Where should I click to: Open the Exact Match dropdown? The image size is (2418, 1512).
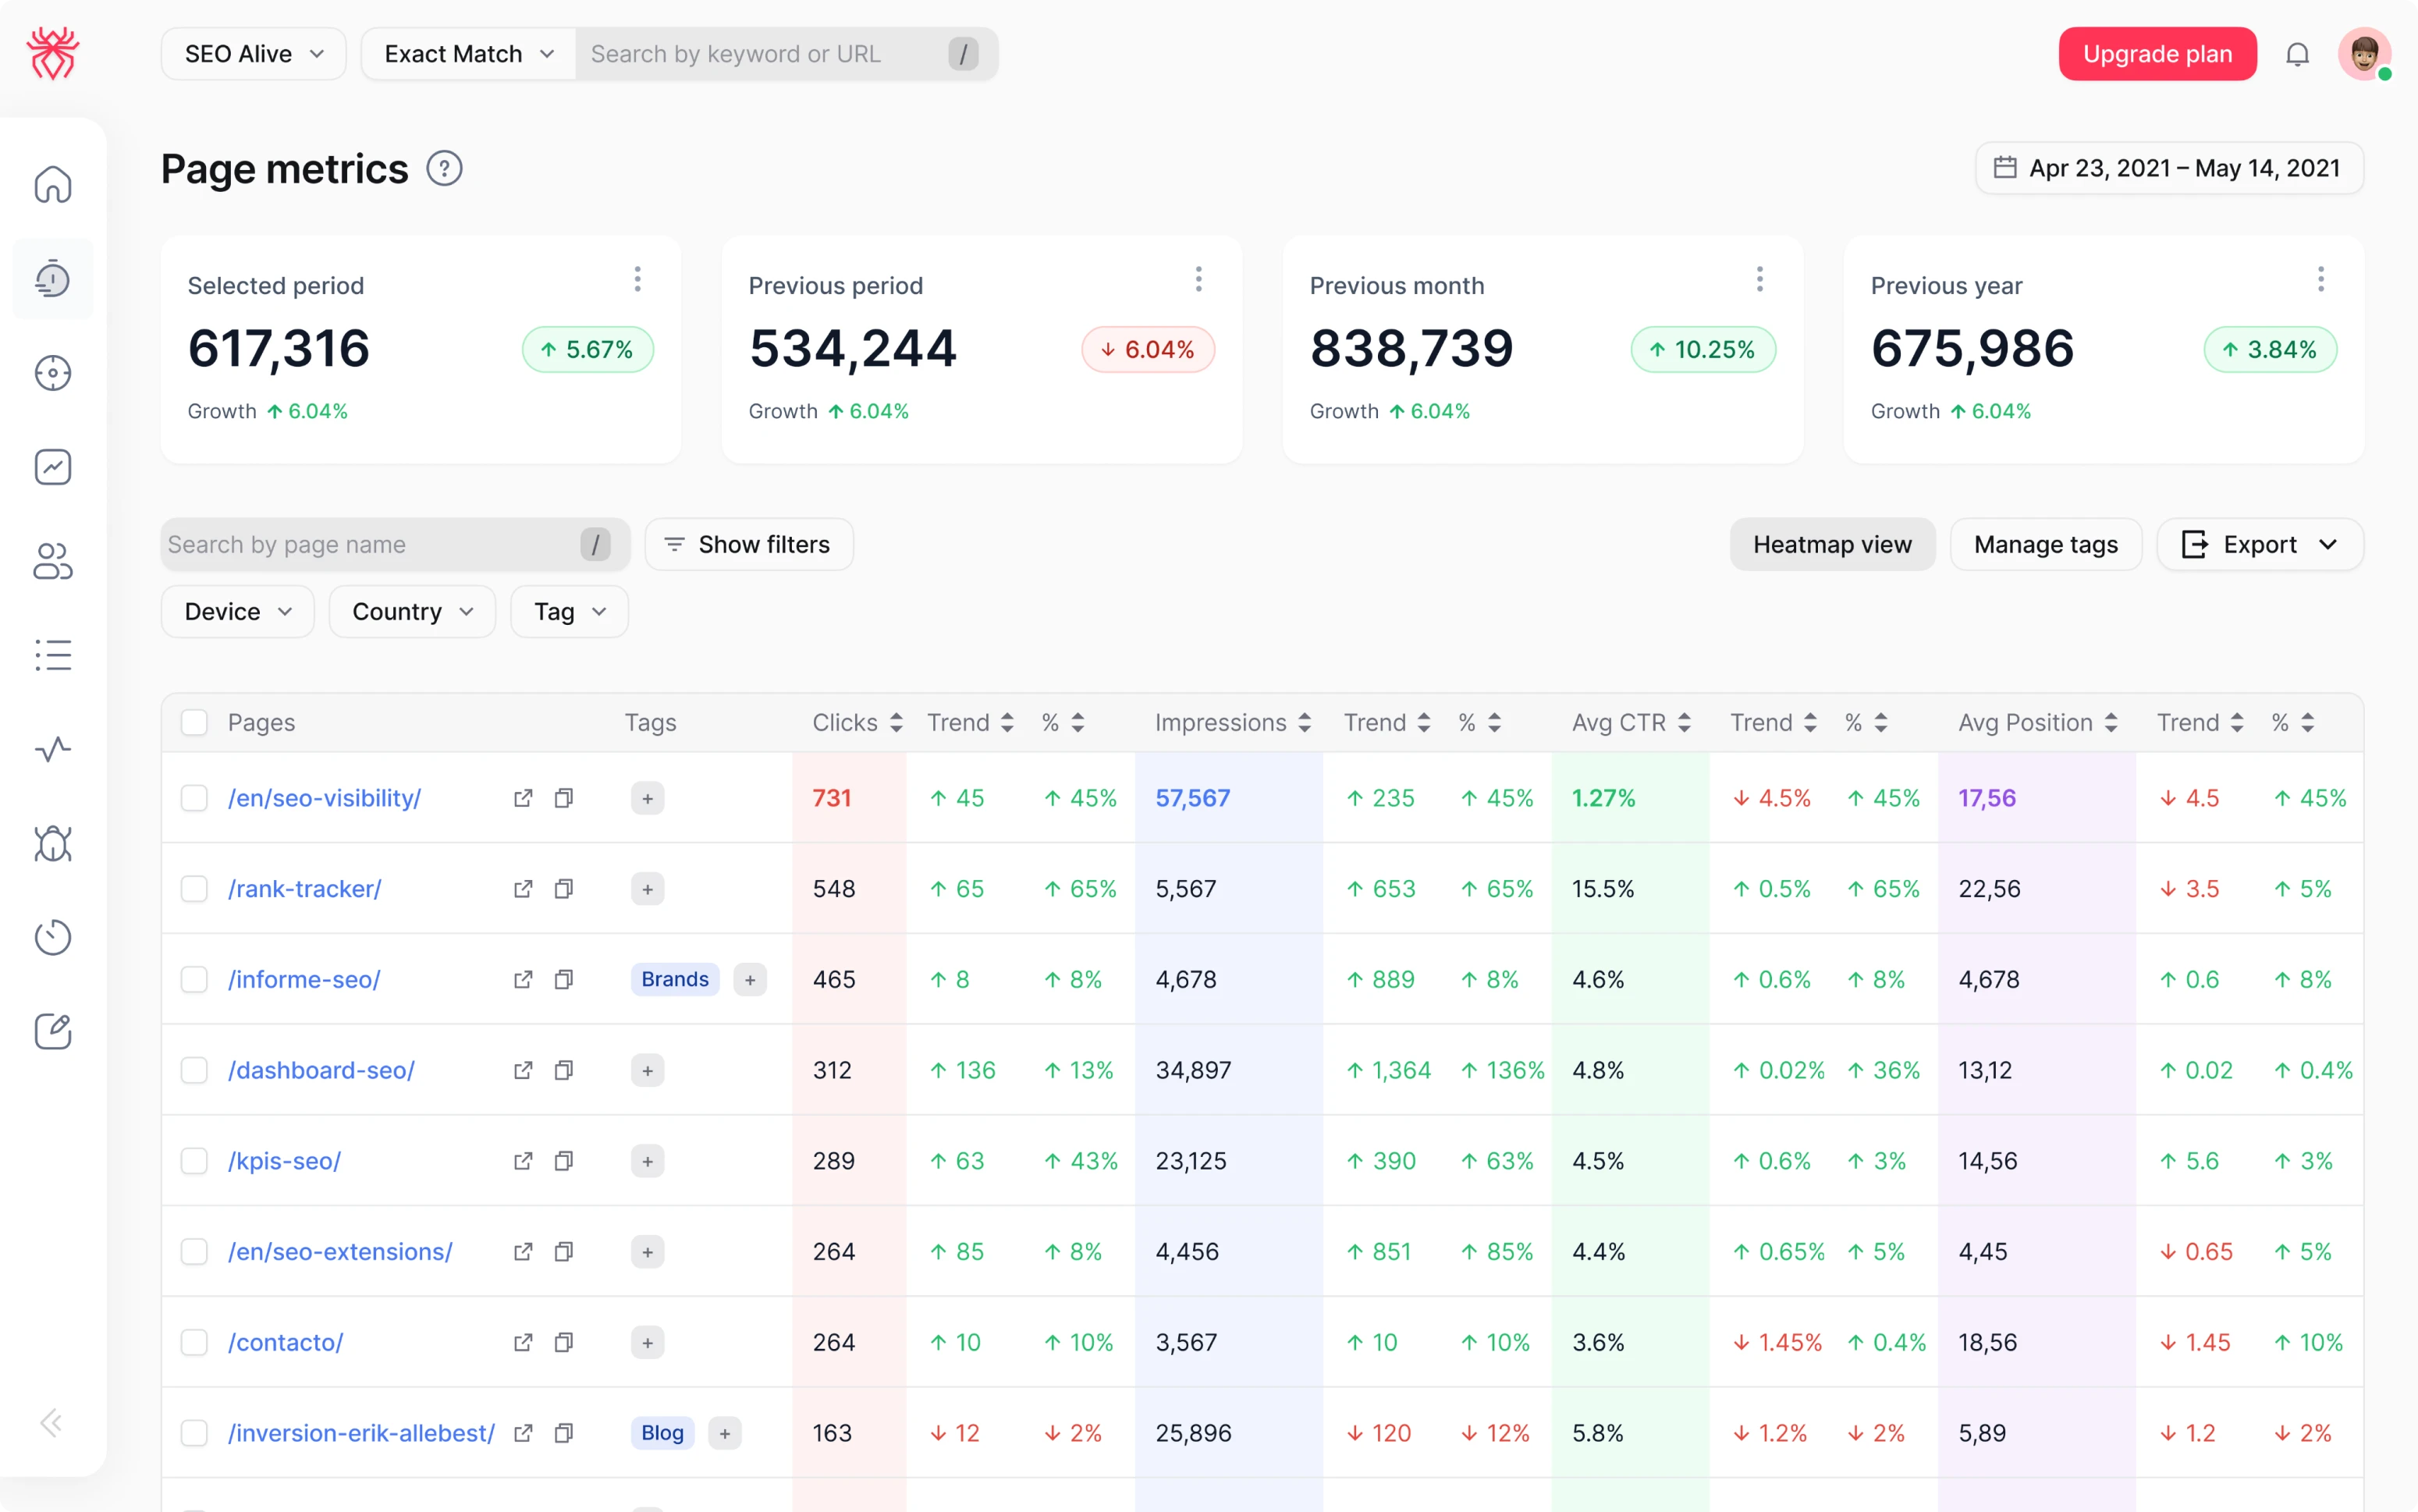pyautogui.click(x=466, y=54)
